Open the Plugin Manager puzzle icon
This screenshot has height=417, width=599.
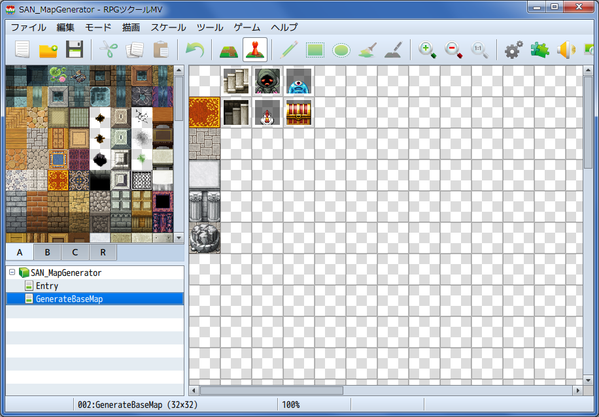pos(540,50)
